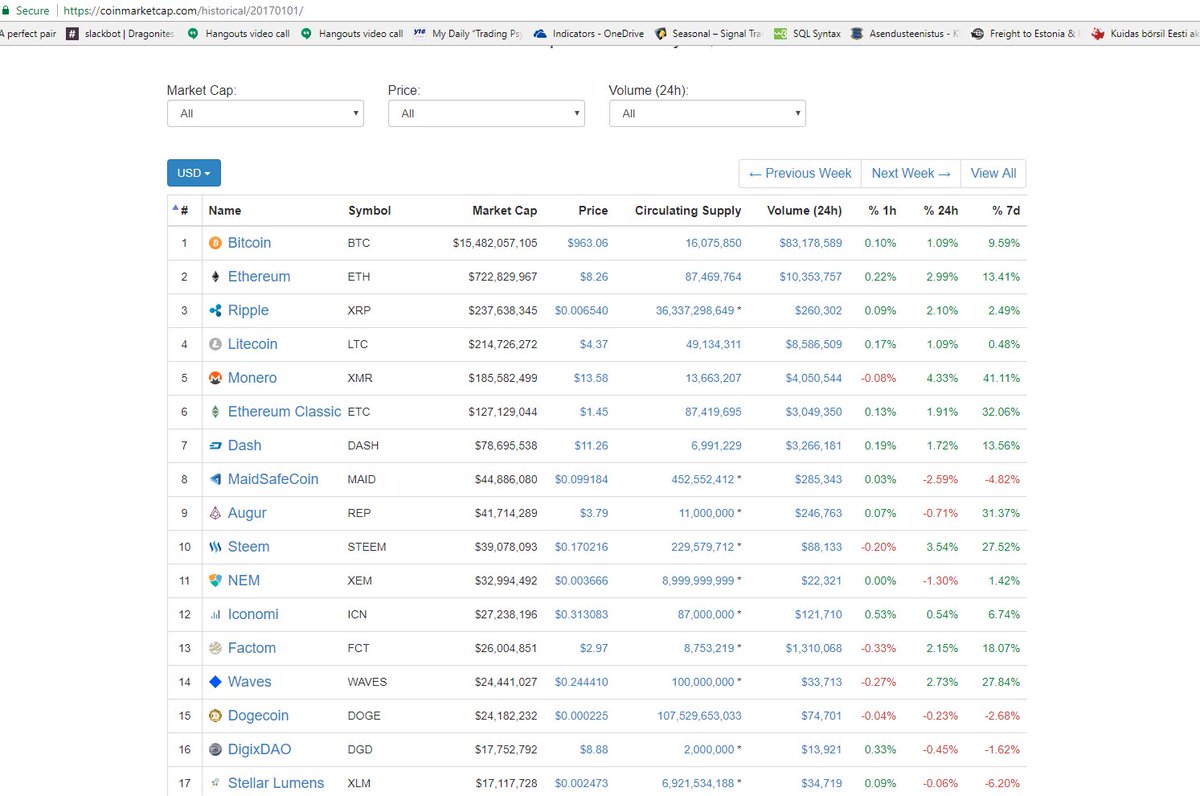Viewport: 1200px width, 796px height.
Task: Click Iconomi 1h change 0.53%
Action: [880, 615]
